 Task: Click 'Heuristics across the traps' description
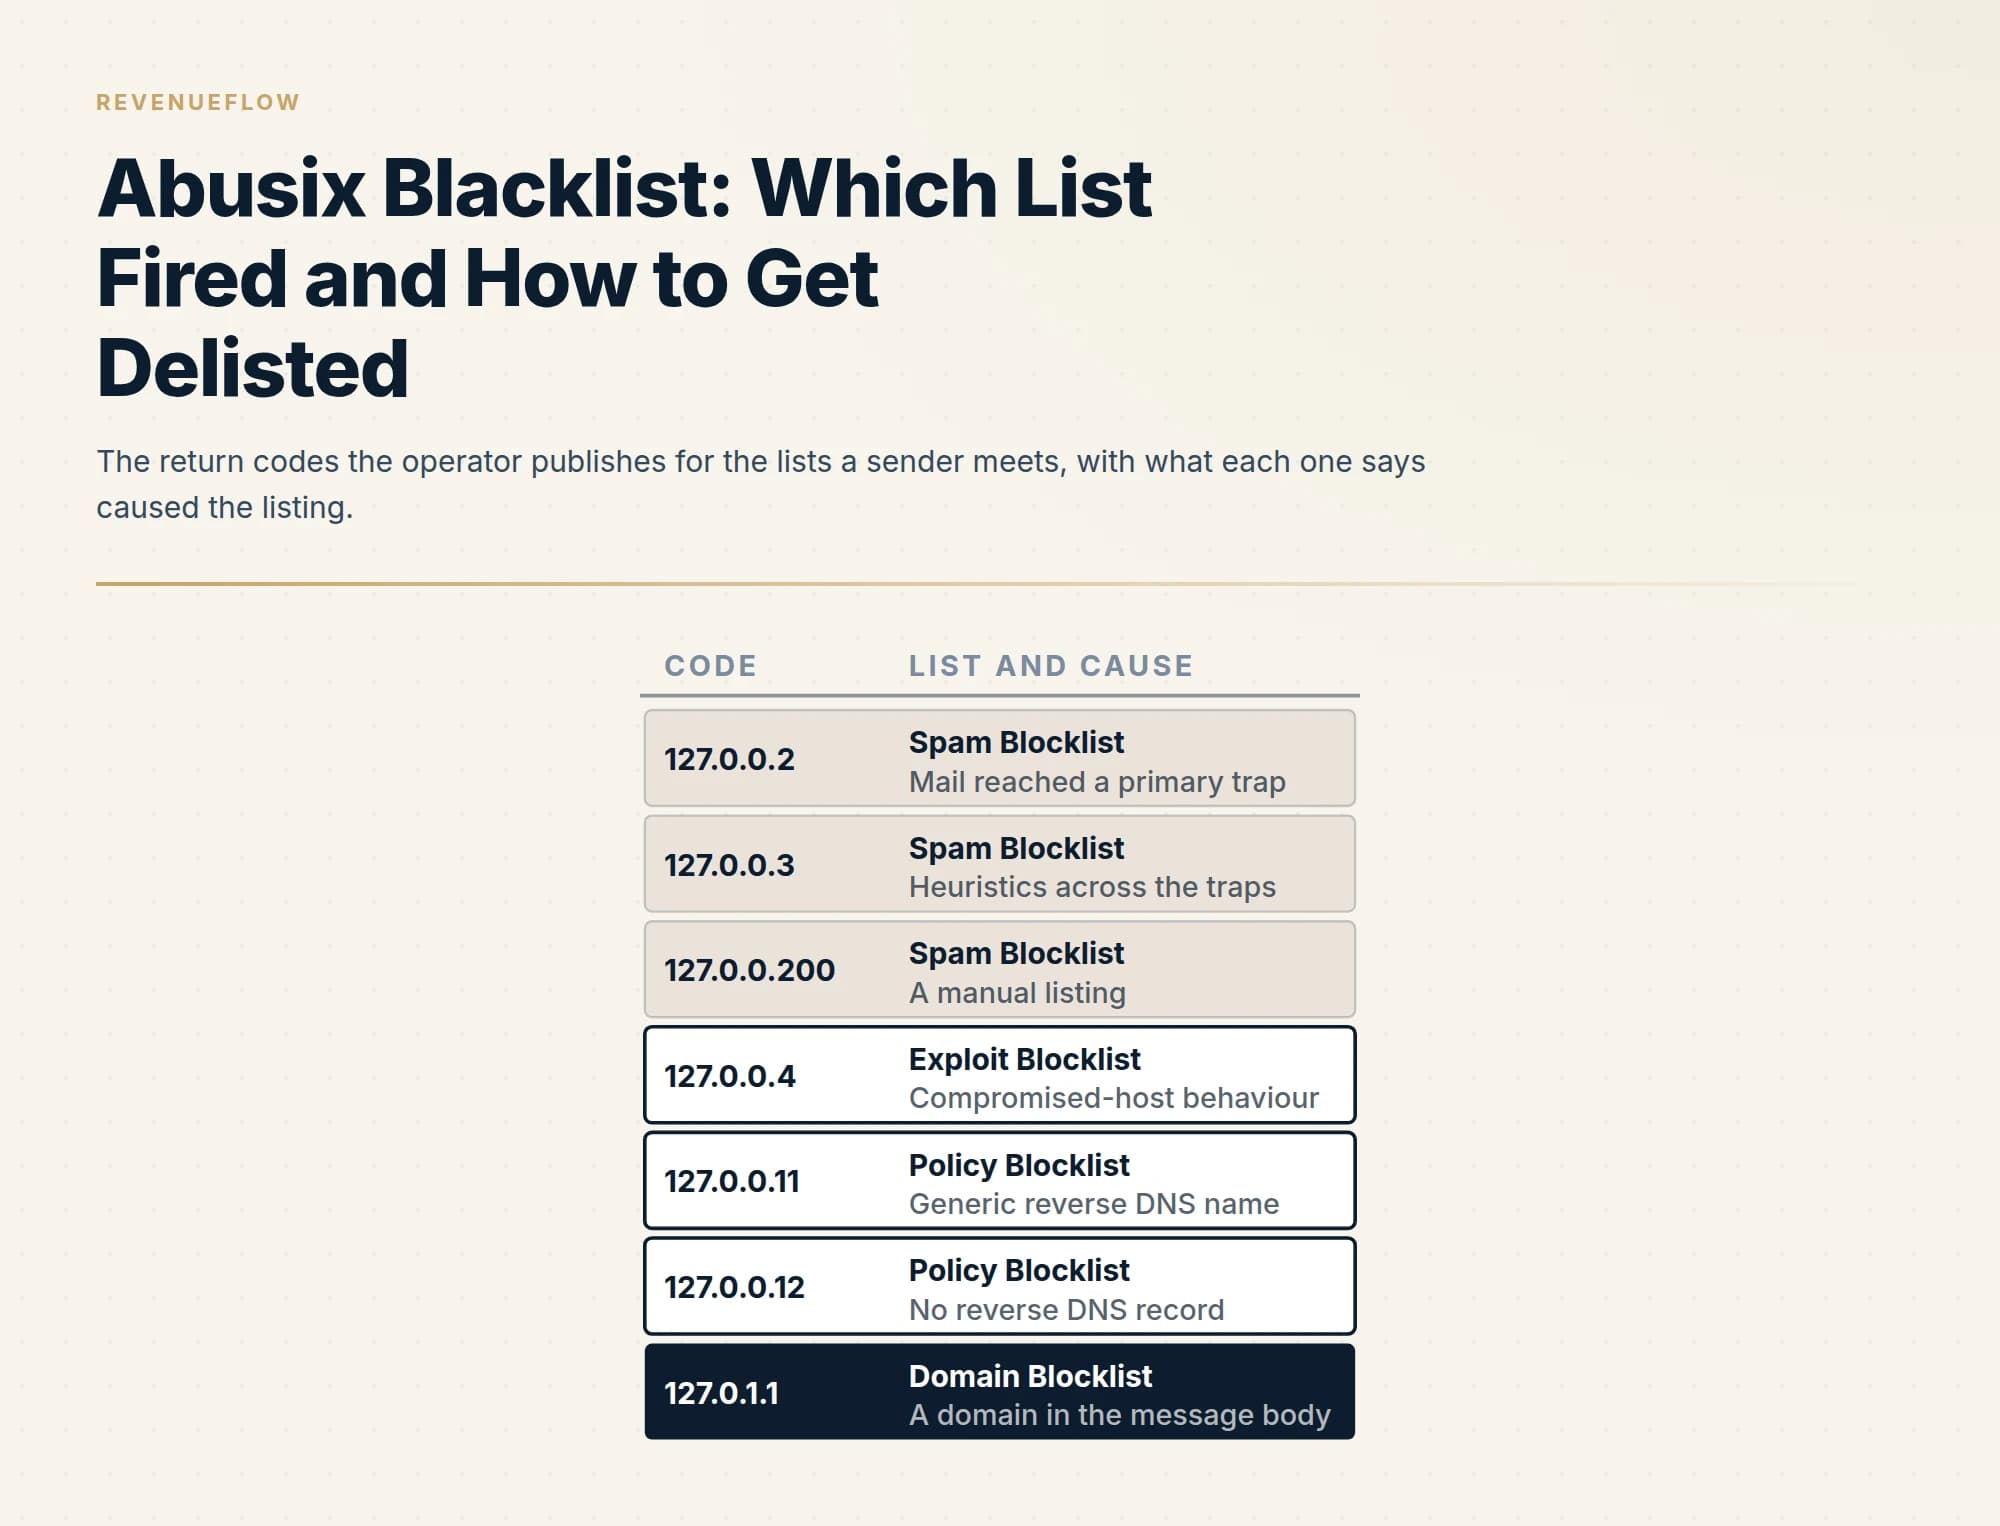pyautogui.click(x=1092, y=887)
